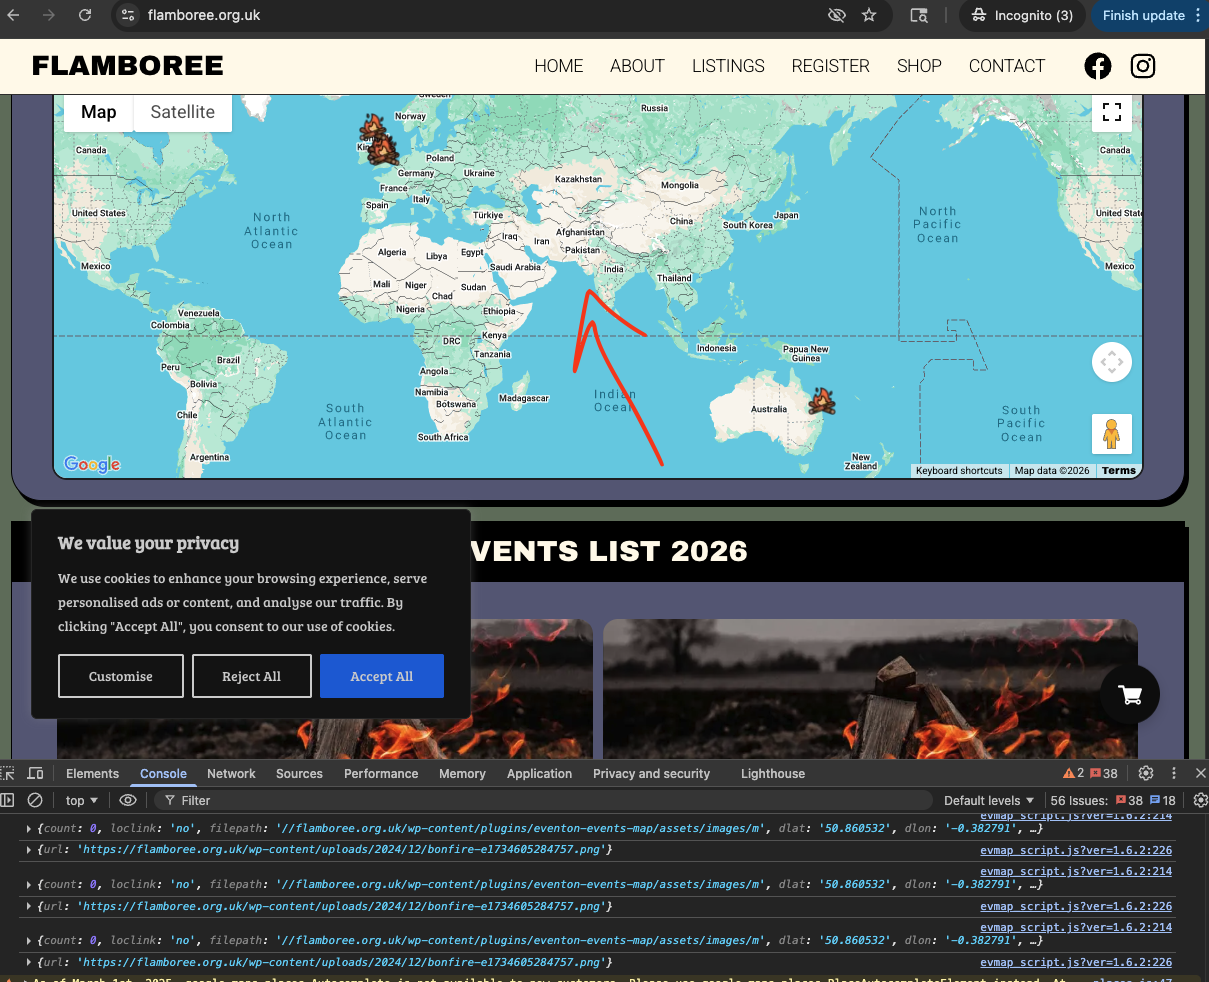Screen dimensions: 1209x982
Task: Click Accept All on the cookie banner
Action: point(381,676)
